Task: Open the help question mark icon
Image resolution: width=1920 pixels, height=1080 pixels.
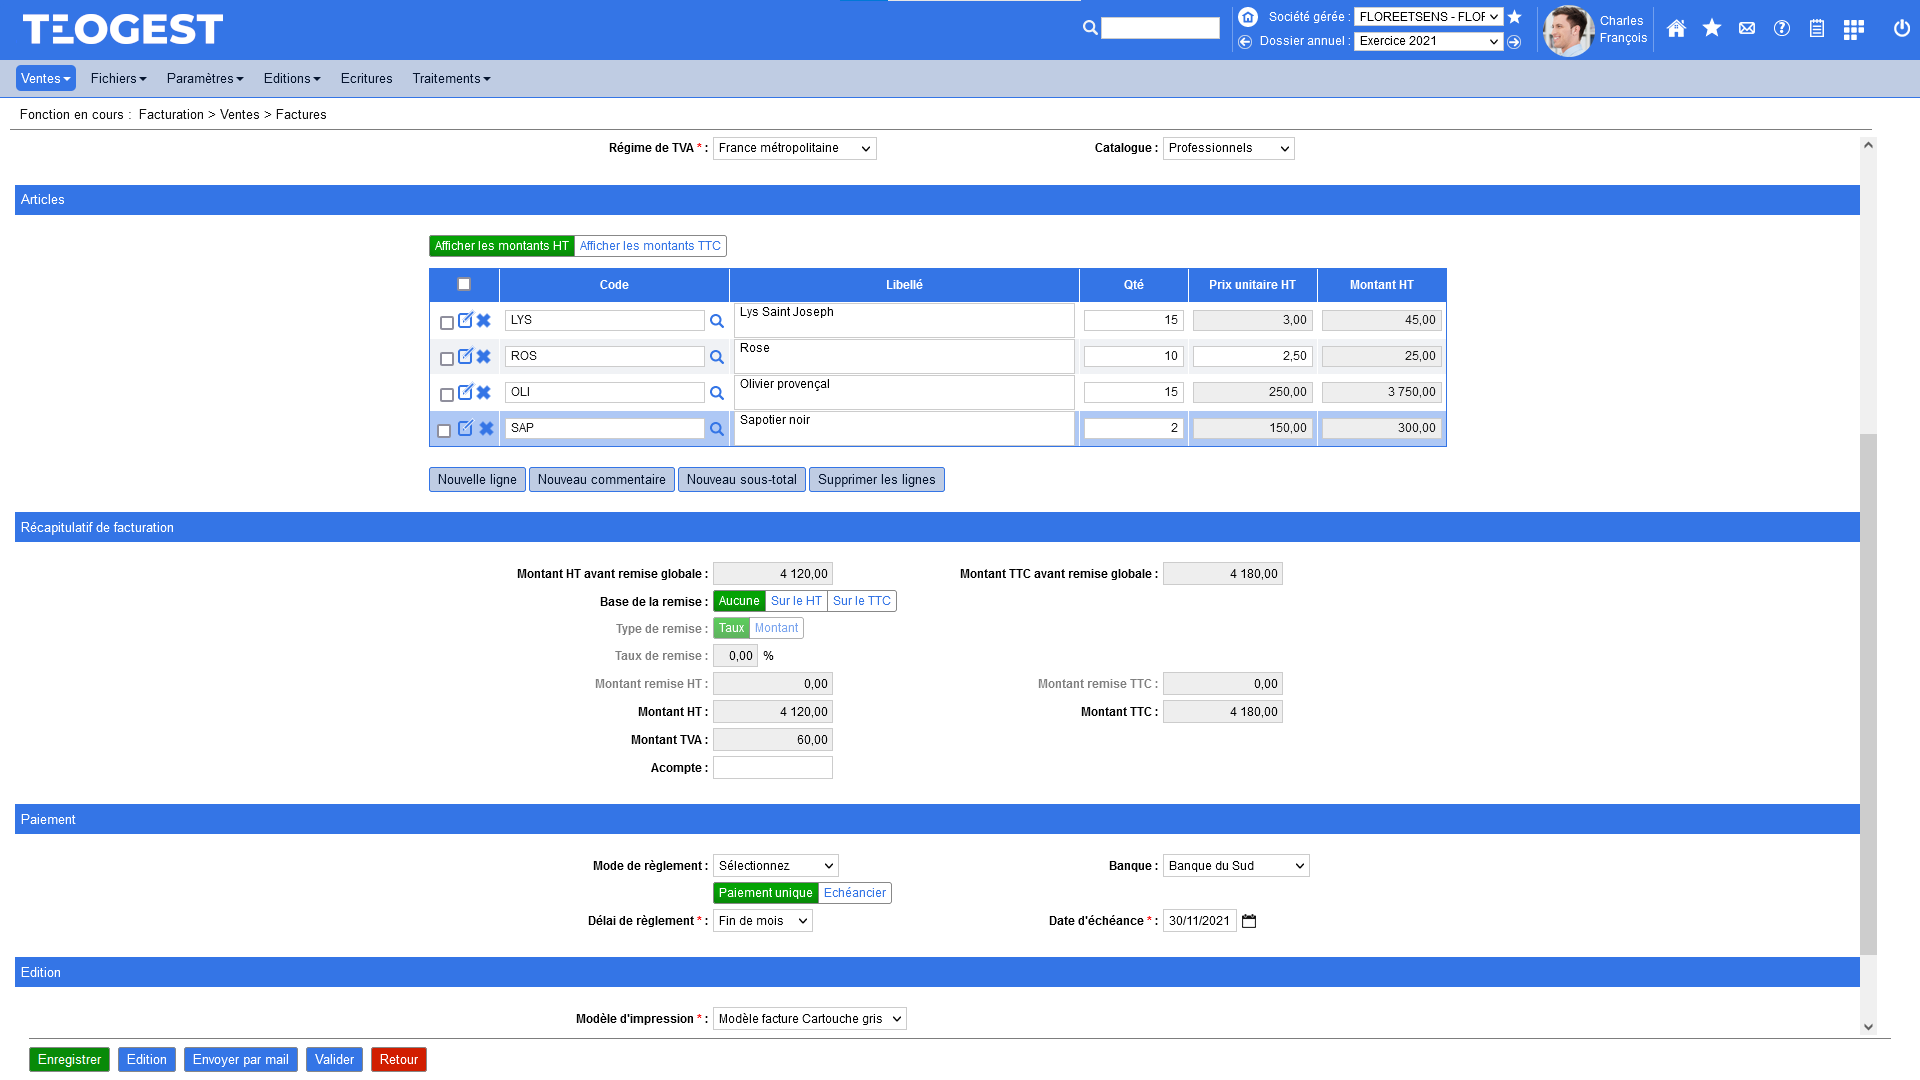Action: click(x=1782, y=29)
